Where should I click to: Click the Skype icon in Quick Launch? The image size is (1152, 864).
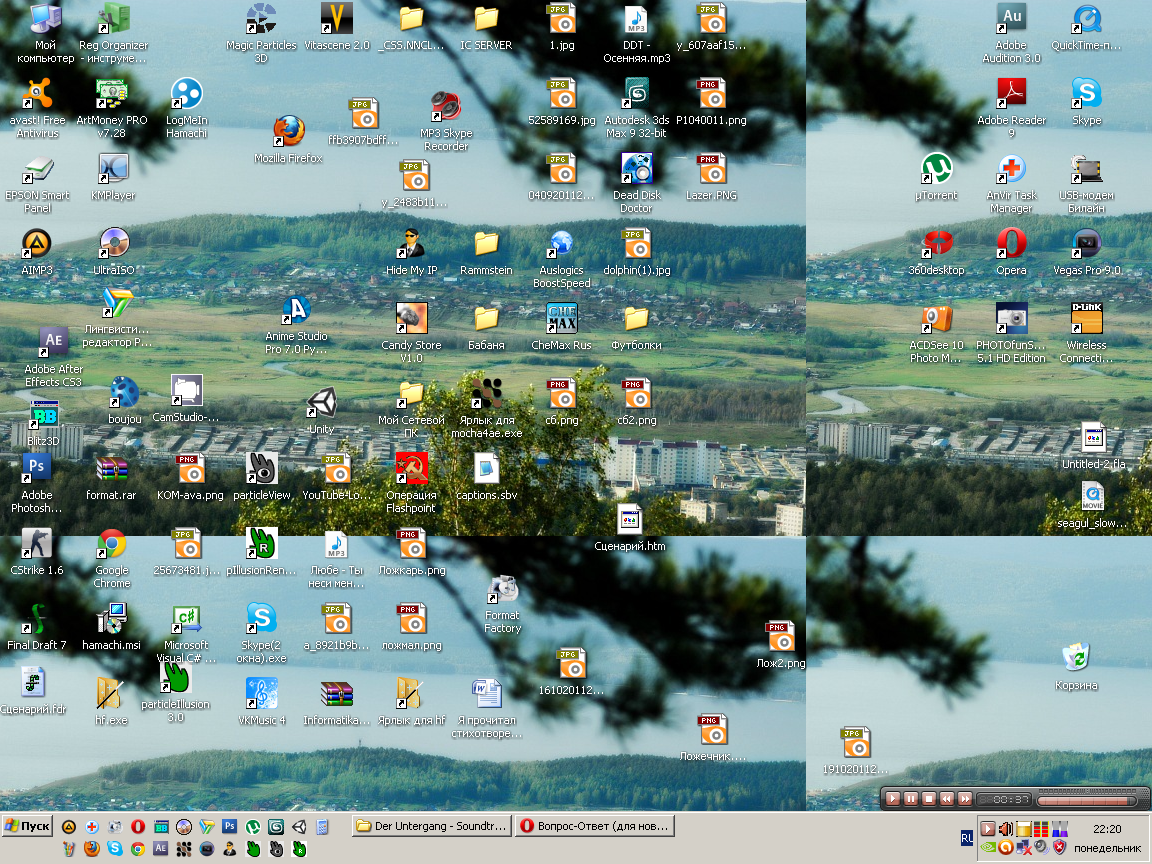click(115, 849)
